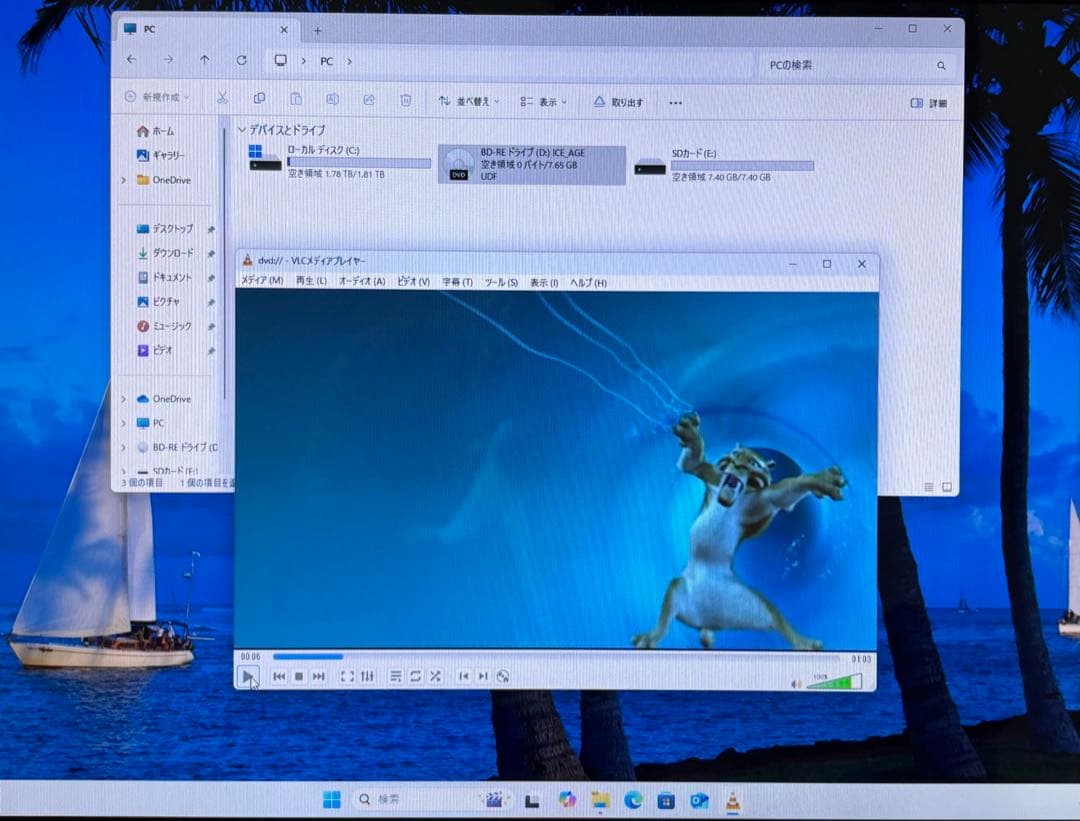
Task: Toggle fullscreen video in VLC
Action: pyautogui.click(x=348, y=676)
